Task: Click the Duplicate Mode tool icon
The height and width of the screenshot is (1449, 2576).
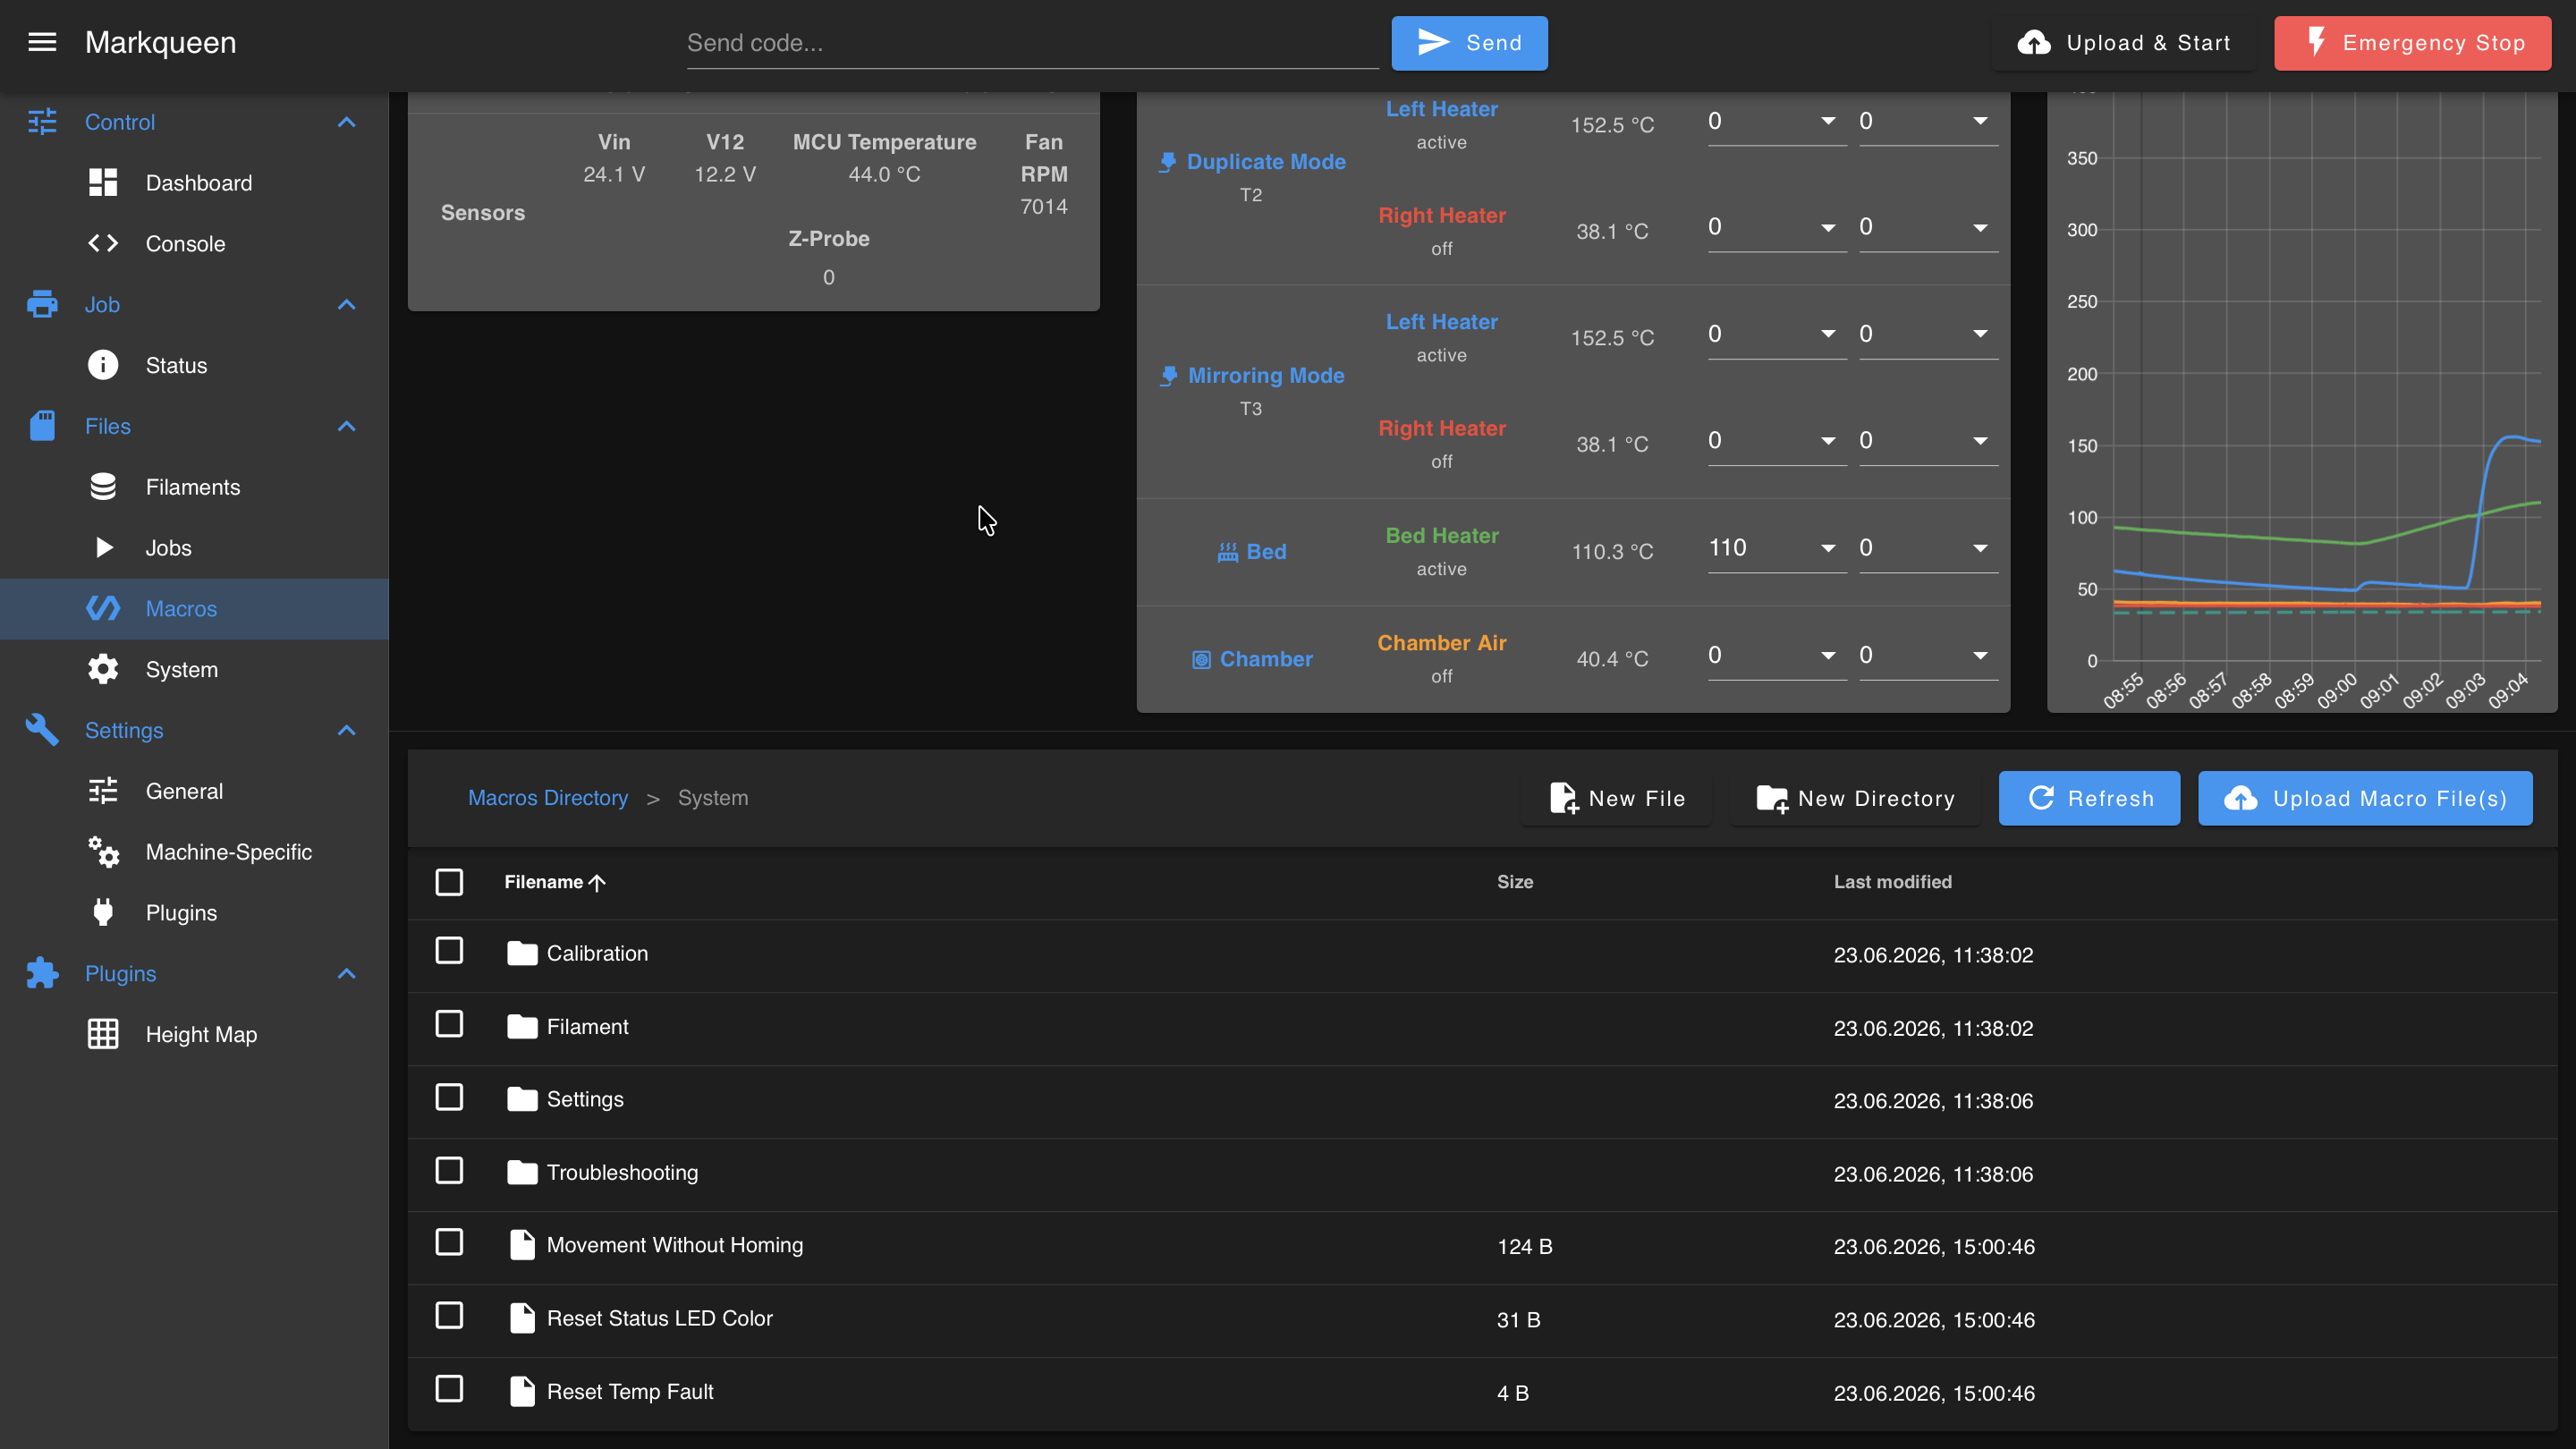Action: (x=1167, y=162)
